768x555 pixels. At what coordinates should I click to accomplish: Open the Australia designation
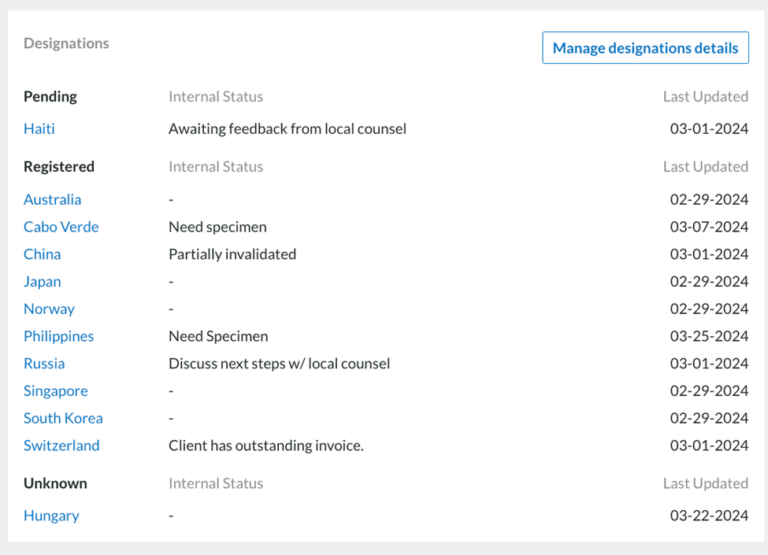pyautogui.click(x=53, y=200)
